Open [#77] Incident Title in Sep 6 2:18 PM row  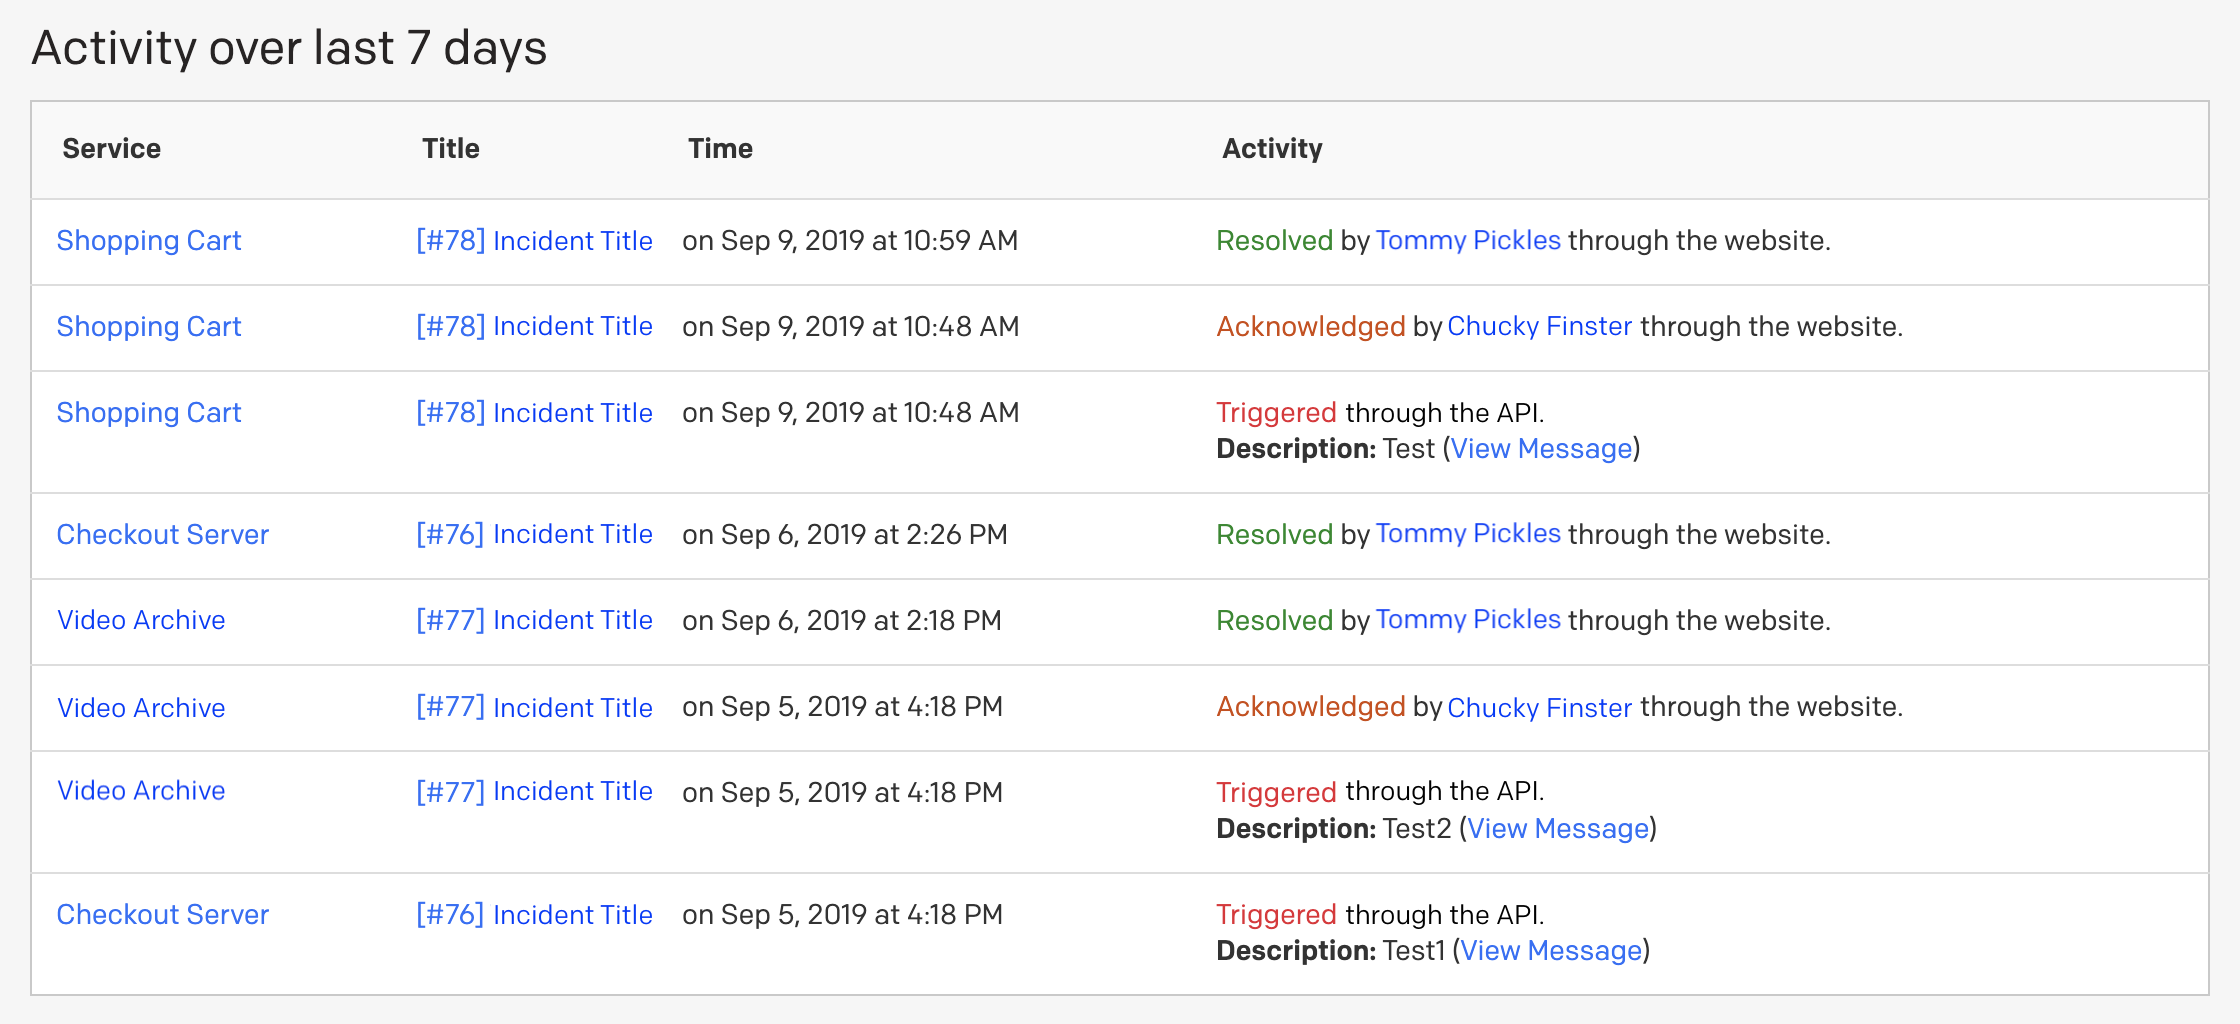(534, 621)
